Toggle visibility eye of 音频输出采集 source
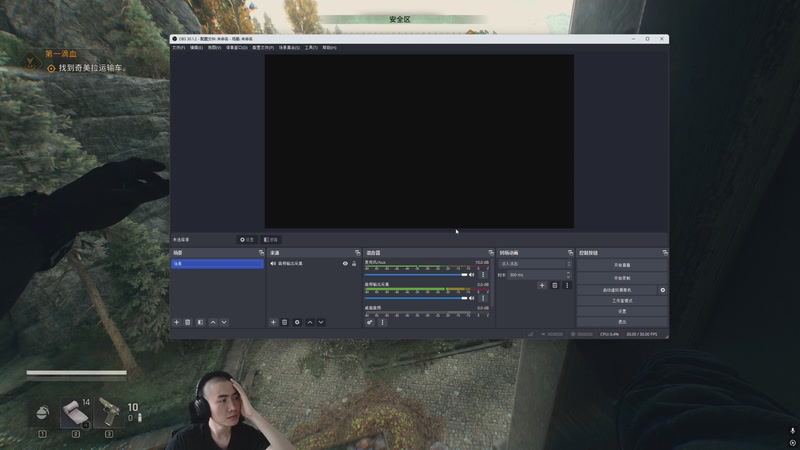Viewport: 800px width, 450px height. 345,264
